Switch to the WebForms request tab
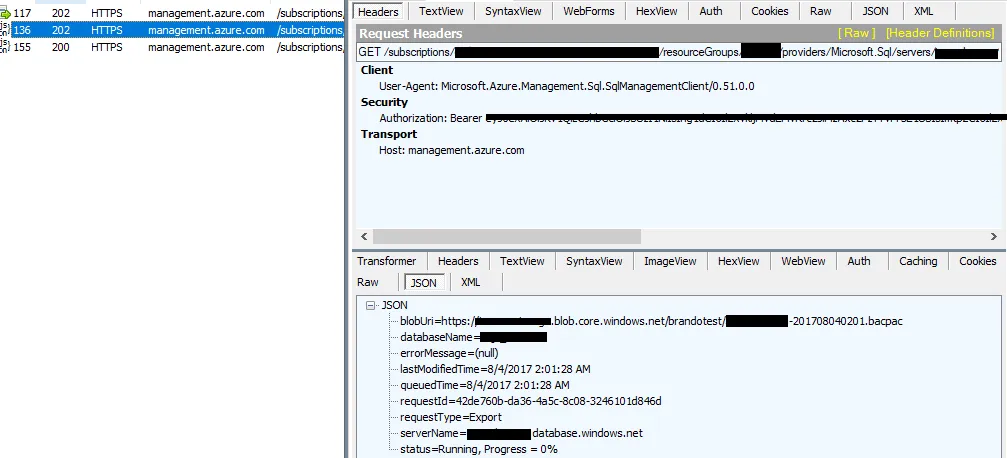Image resolution: width=1007 pixels, height=458 pixels. tap(588, 11)
